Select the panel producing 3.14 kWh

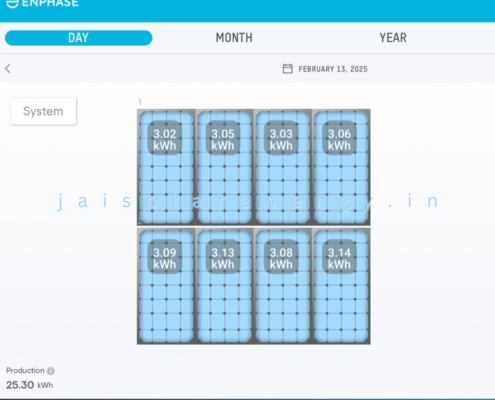point(341,286)
